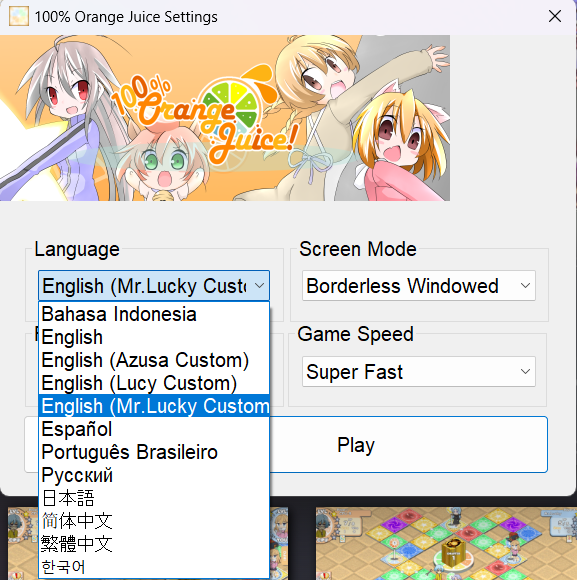
Task: Select 繁體中文 language option
Action: click(x=154, y=543)
